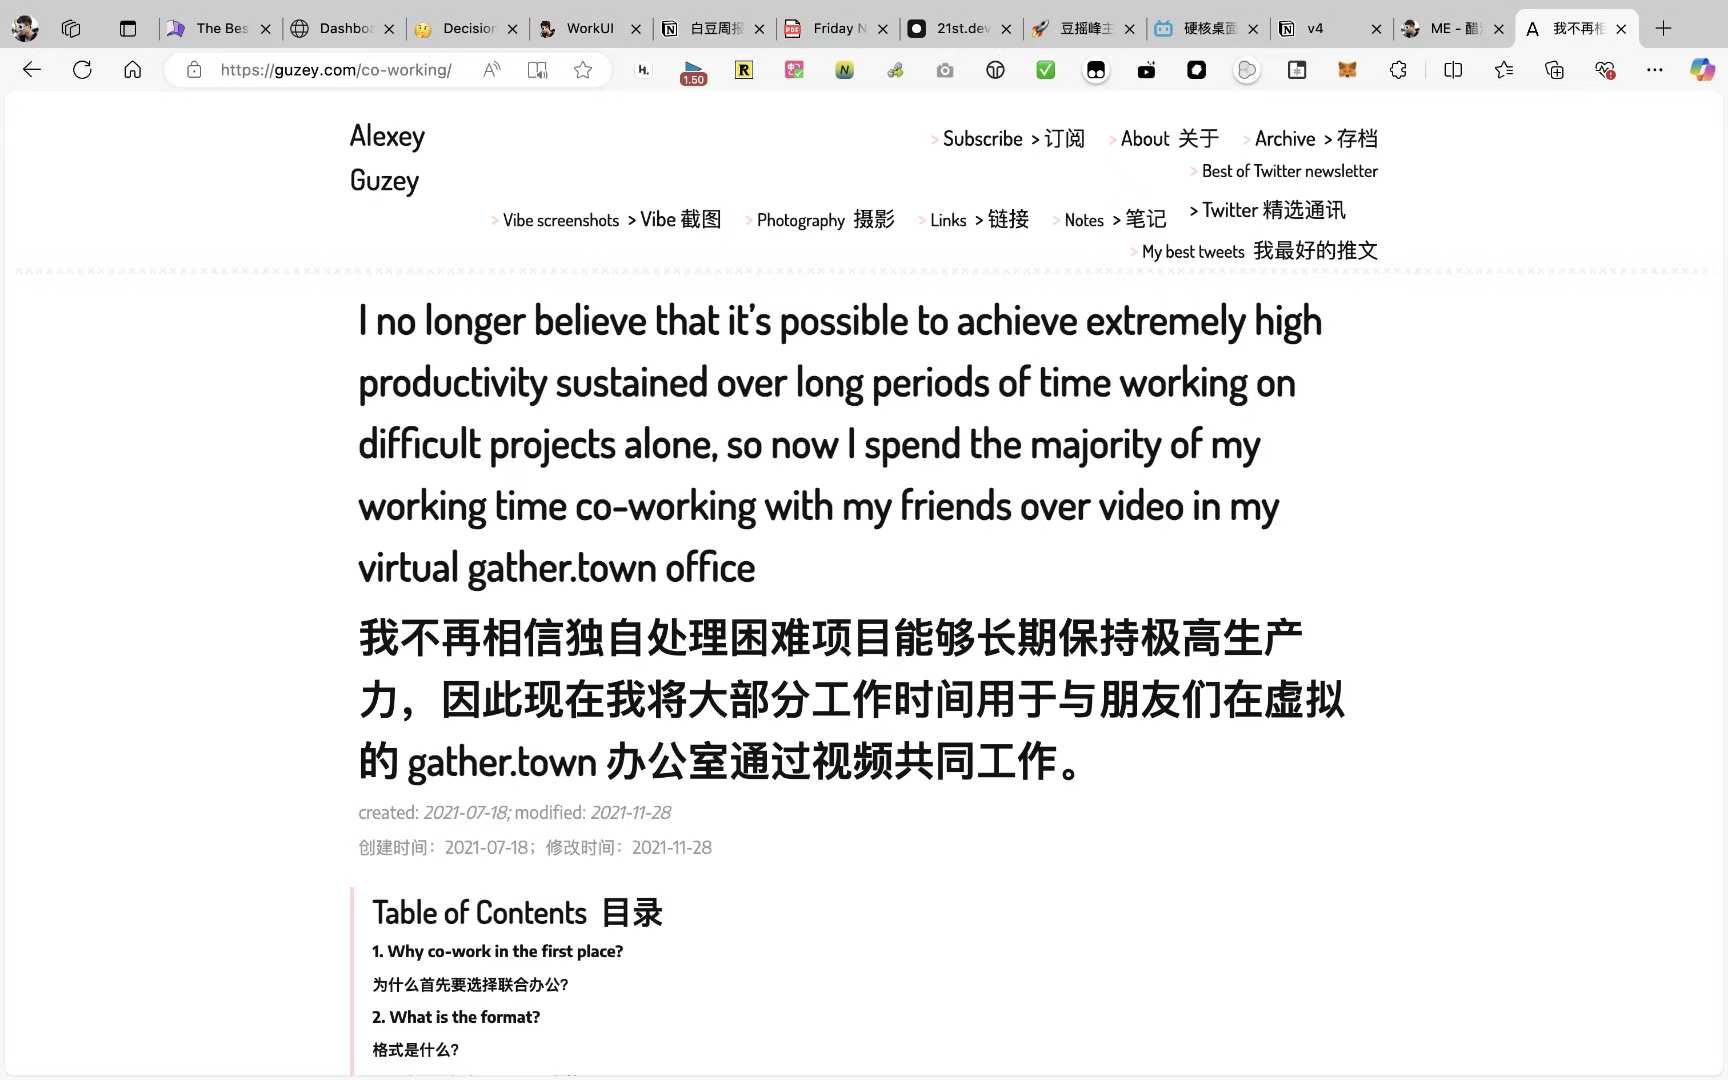Open the browser home page
1728x1080 pixels.
pyautogui.click(x=132, y=70)
